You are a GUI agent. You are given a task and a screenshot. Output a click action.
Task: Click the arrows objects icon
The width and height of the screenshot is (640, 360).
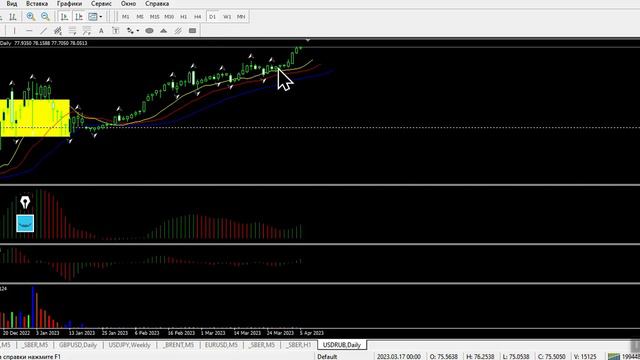click(x=130, y=31)
